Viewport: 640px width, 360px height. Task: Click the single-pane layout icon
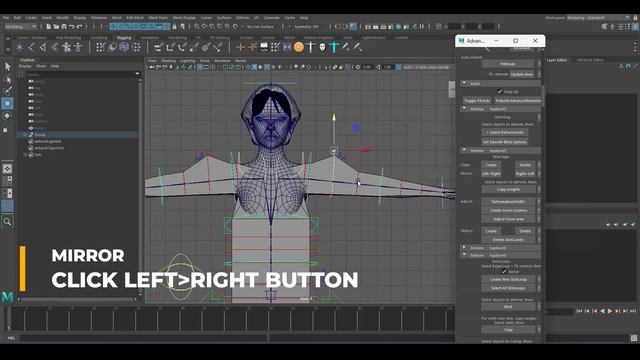7,169
